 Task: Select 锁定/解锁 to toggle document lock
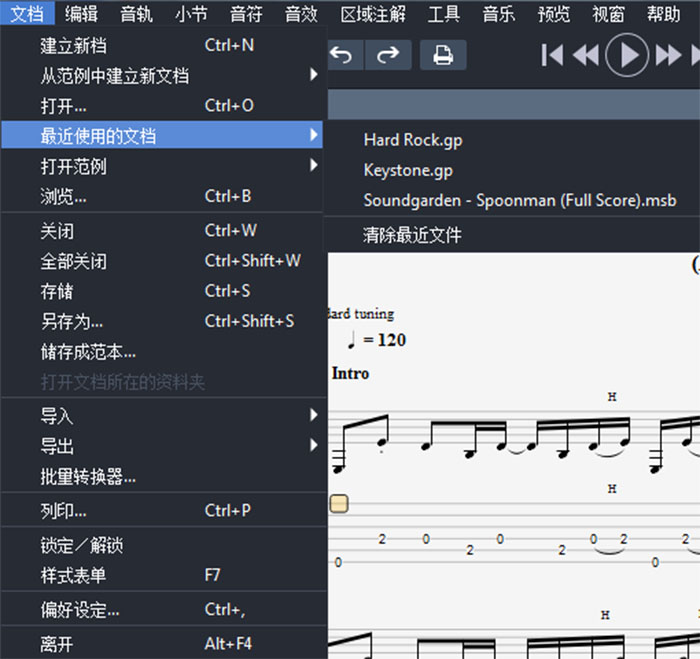point(82,546)
